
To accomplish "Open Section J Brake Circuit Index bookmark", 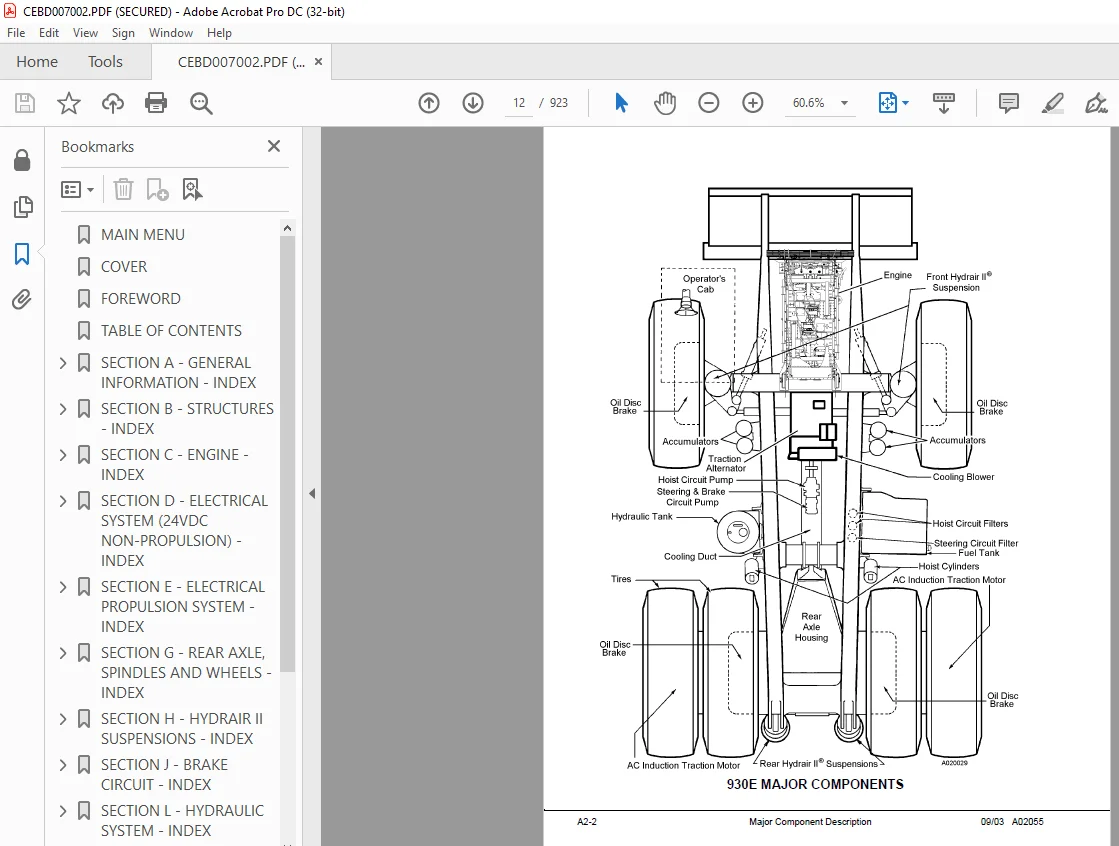I will [x=164, y=775].
